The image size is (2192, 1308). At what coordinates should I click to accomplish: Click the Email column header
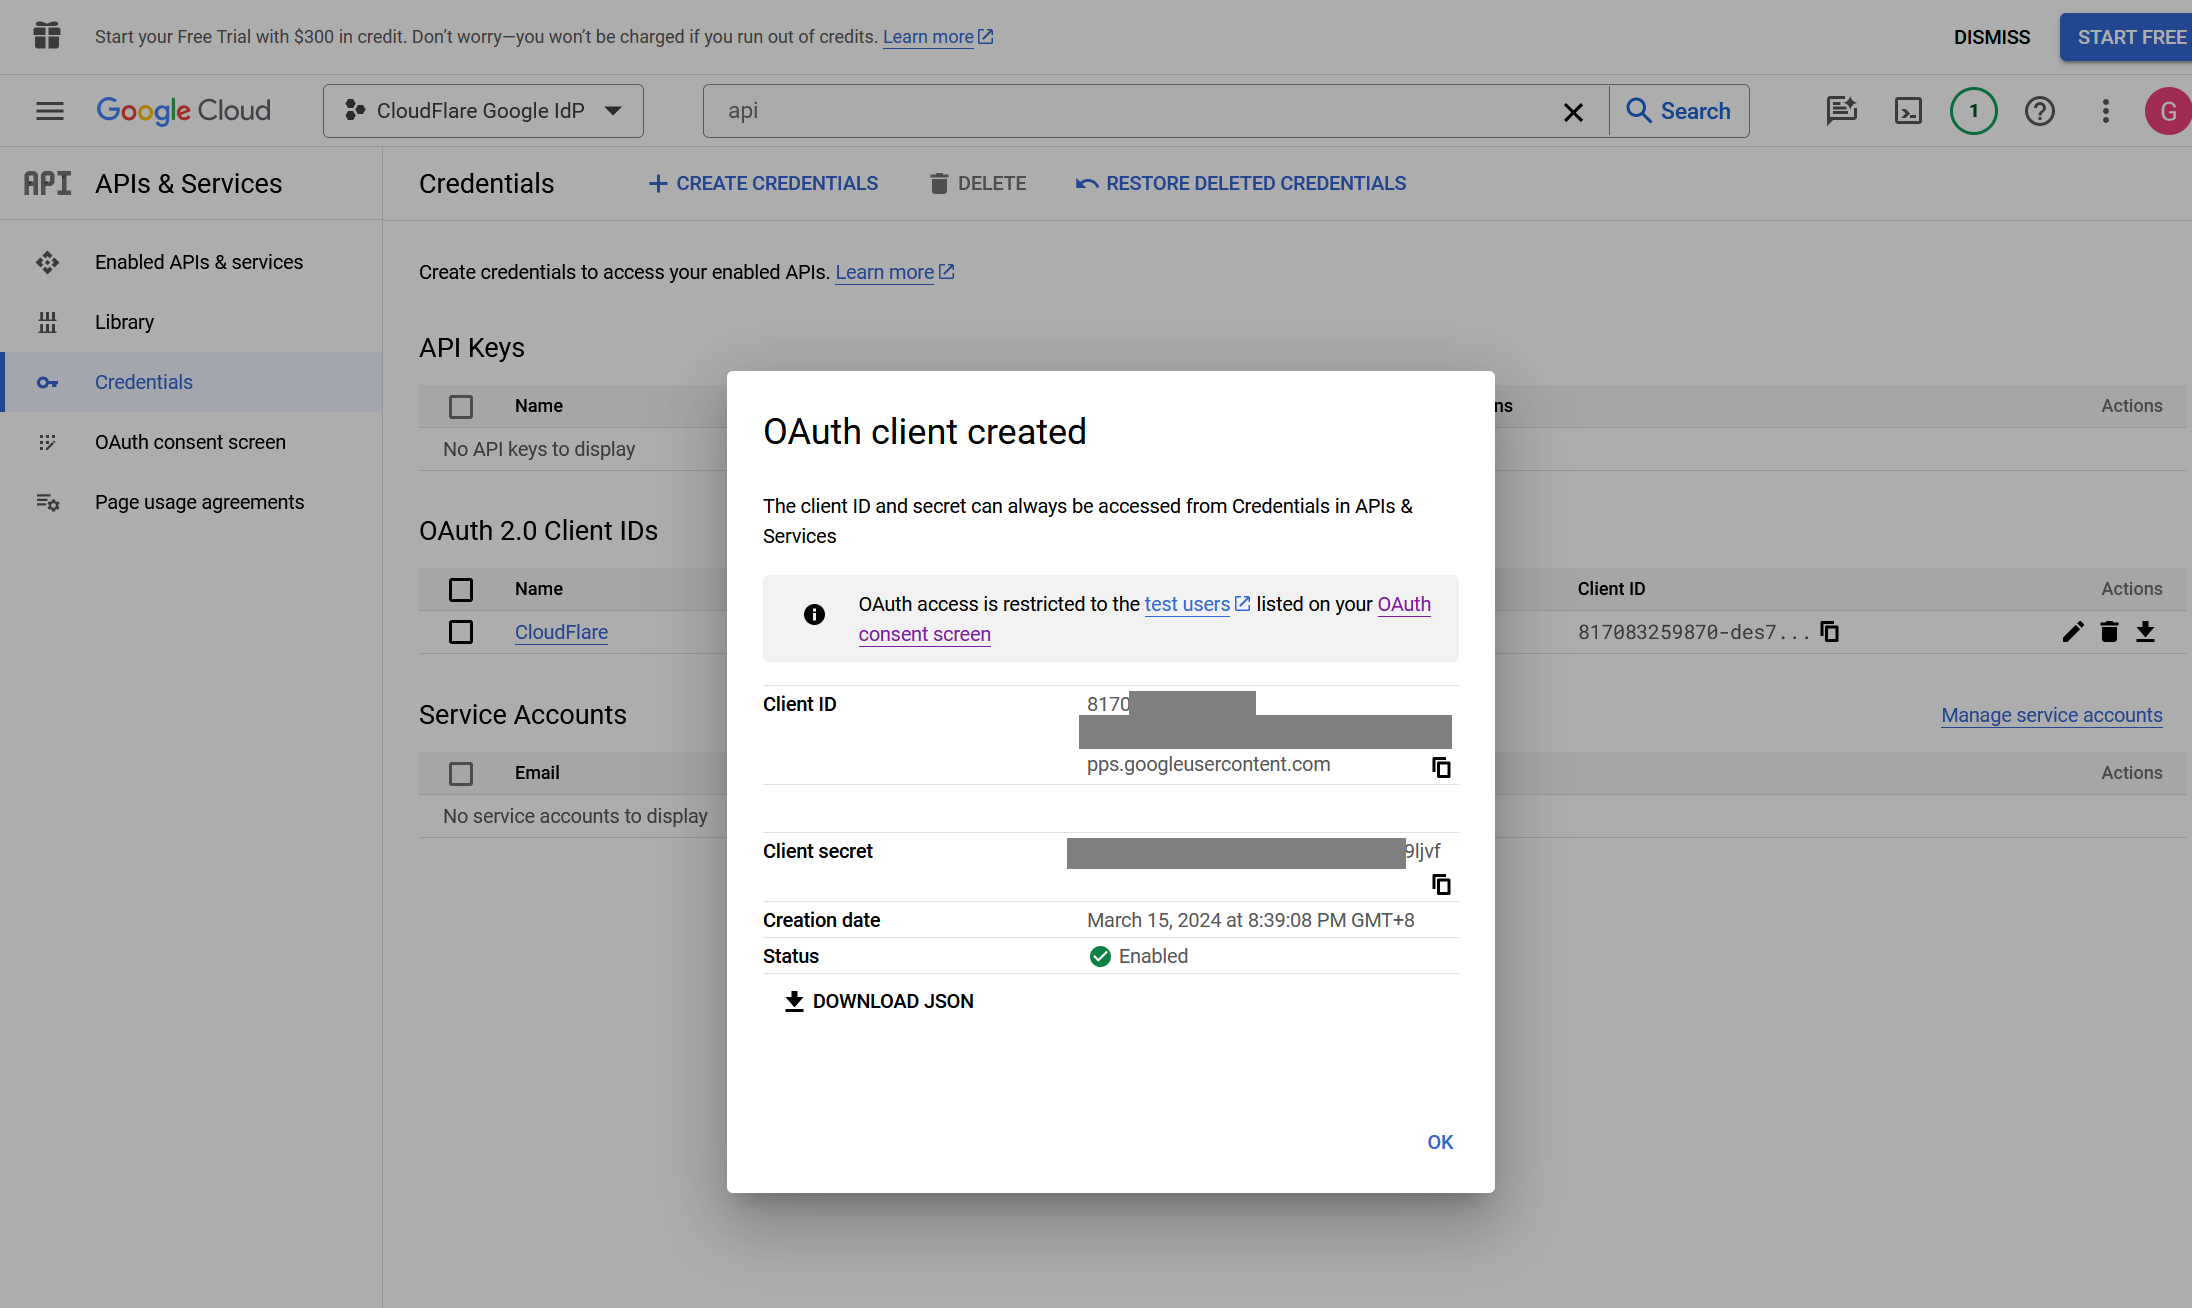pyautogui.click(x=537, y=773)
